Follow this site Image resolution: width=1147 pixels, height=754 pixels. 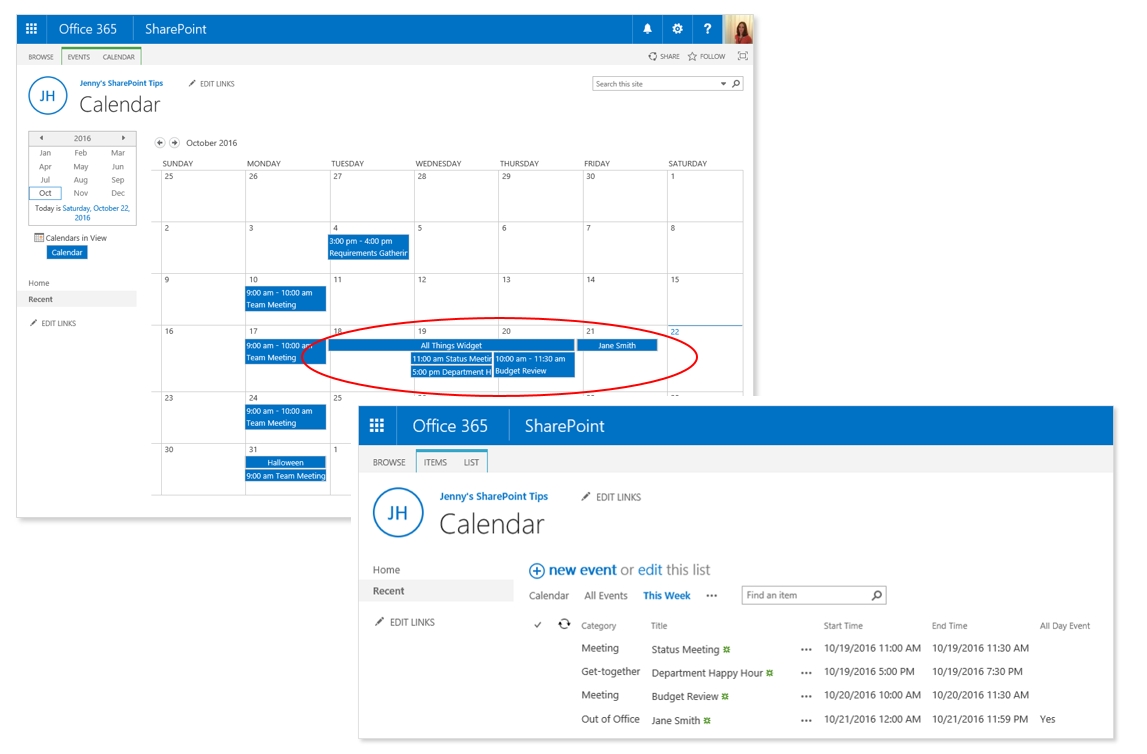[707, 56]
